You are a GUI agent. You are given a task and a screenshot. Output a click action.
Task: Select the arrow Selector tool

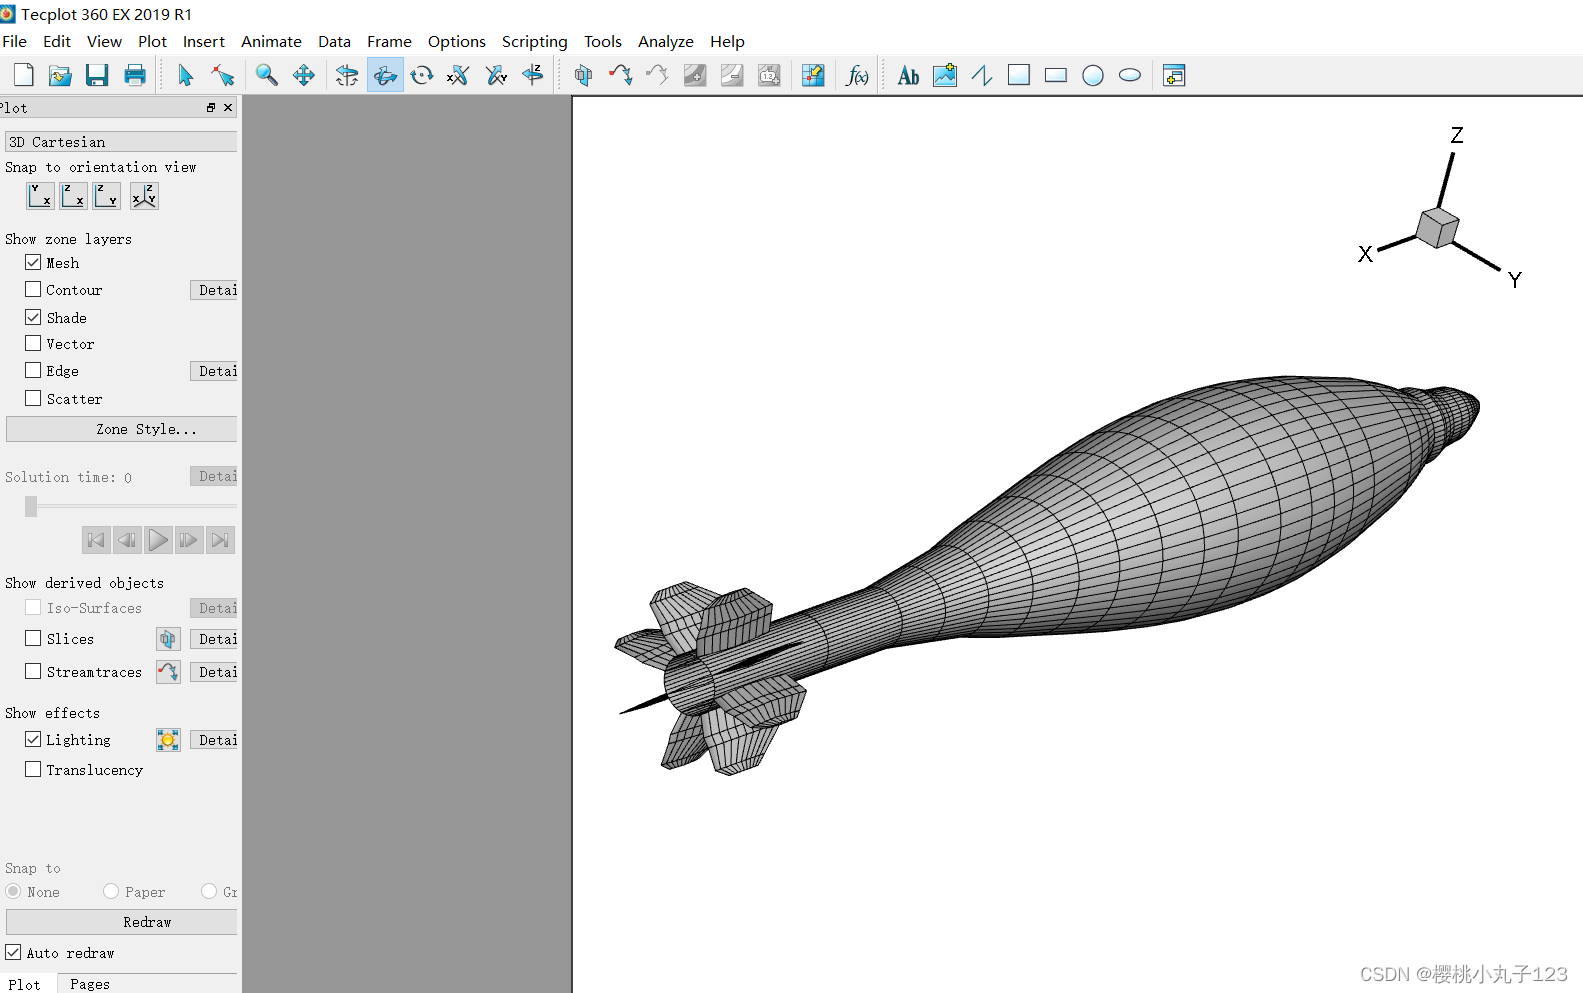pyautogui.click(x=185, y=75)
